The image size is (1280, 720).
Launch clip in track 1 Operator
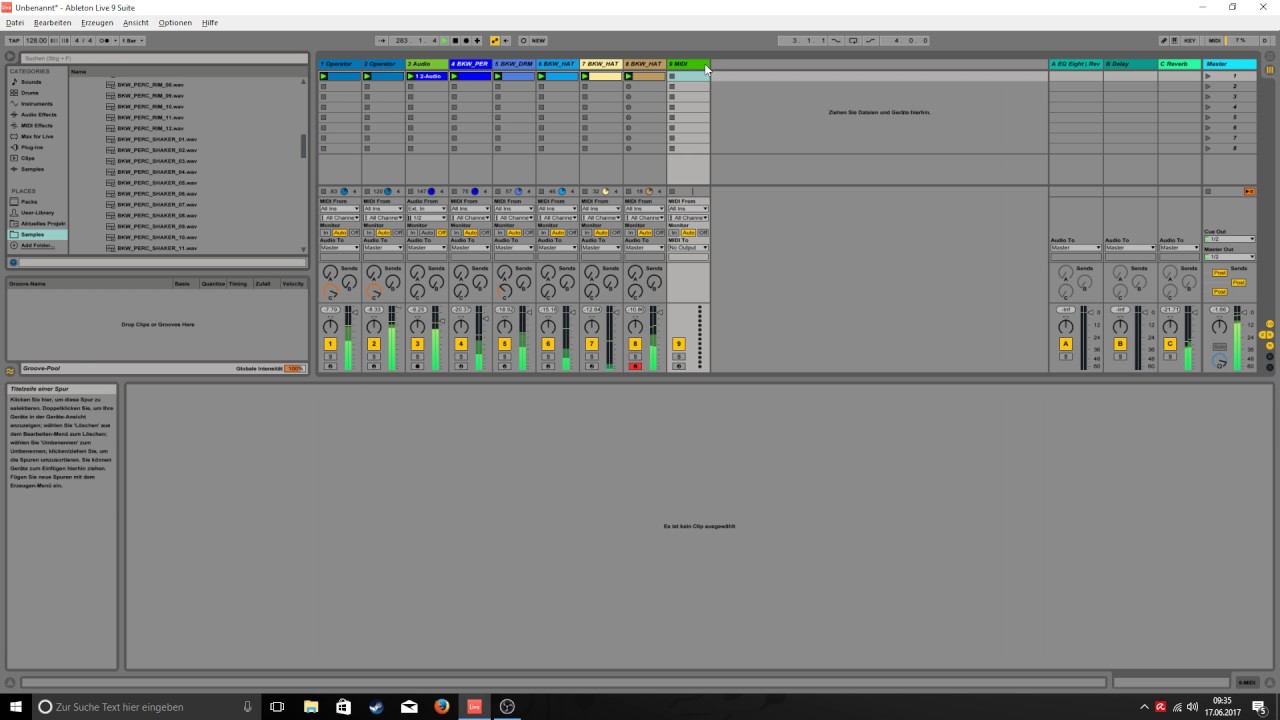point(324,76)
